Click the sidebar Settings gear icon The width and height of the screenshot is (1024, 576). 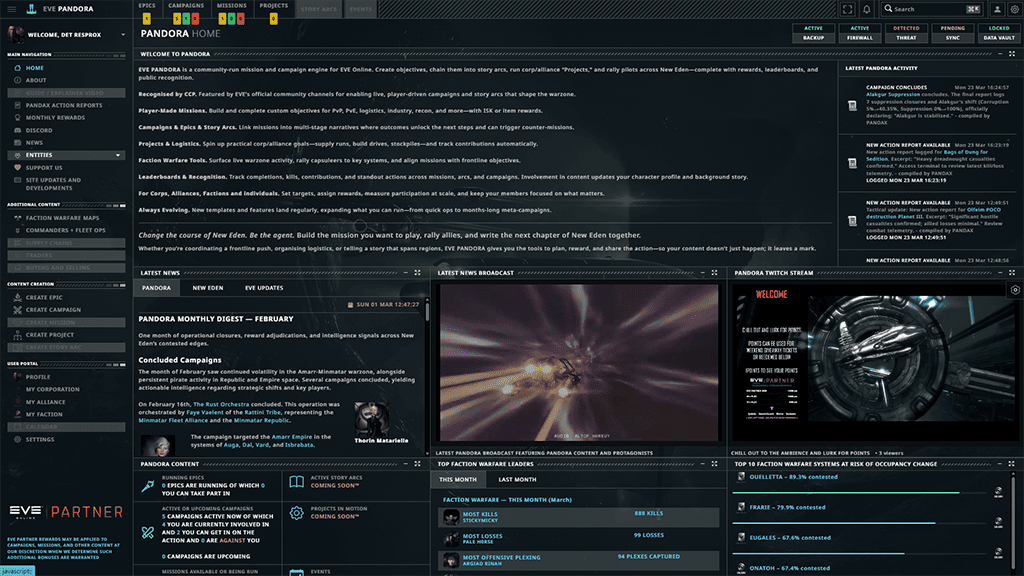[18, 440]
